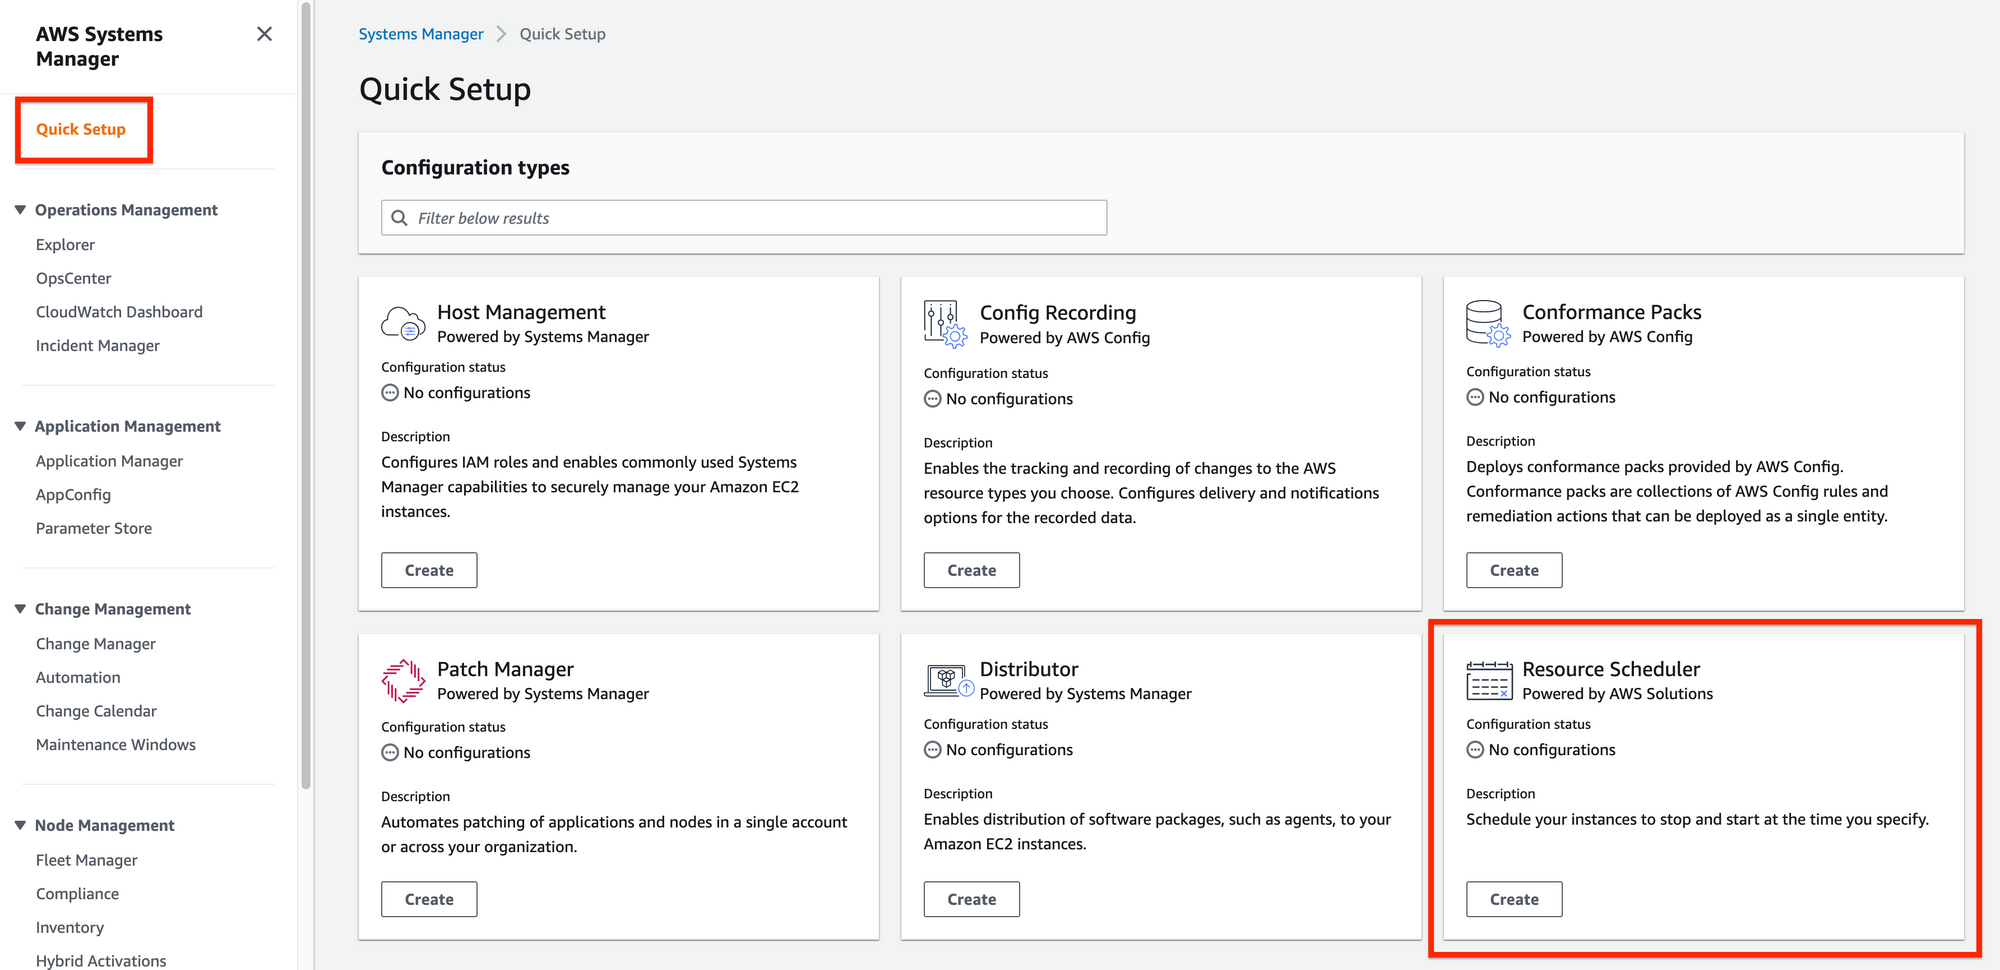The image size is (2000, 970).
Task: Click 'Powered by AWS Solutions' text
Action: tap(1617, 694)
